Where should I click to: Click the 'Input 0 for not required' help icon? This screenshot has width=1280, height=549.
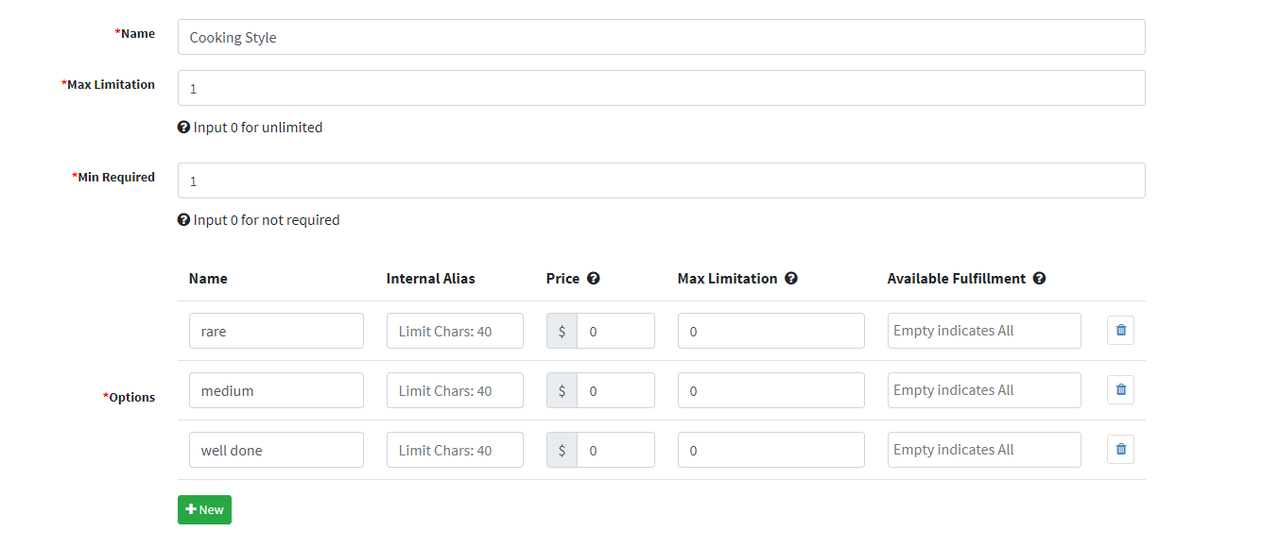click(184, 220)
